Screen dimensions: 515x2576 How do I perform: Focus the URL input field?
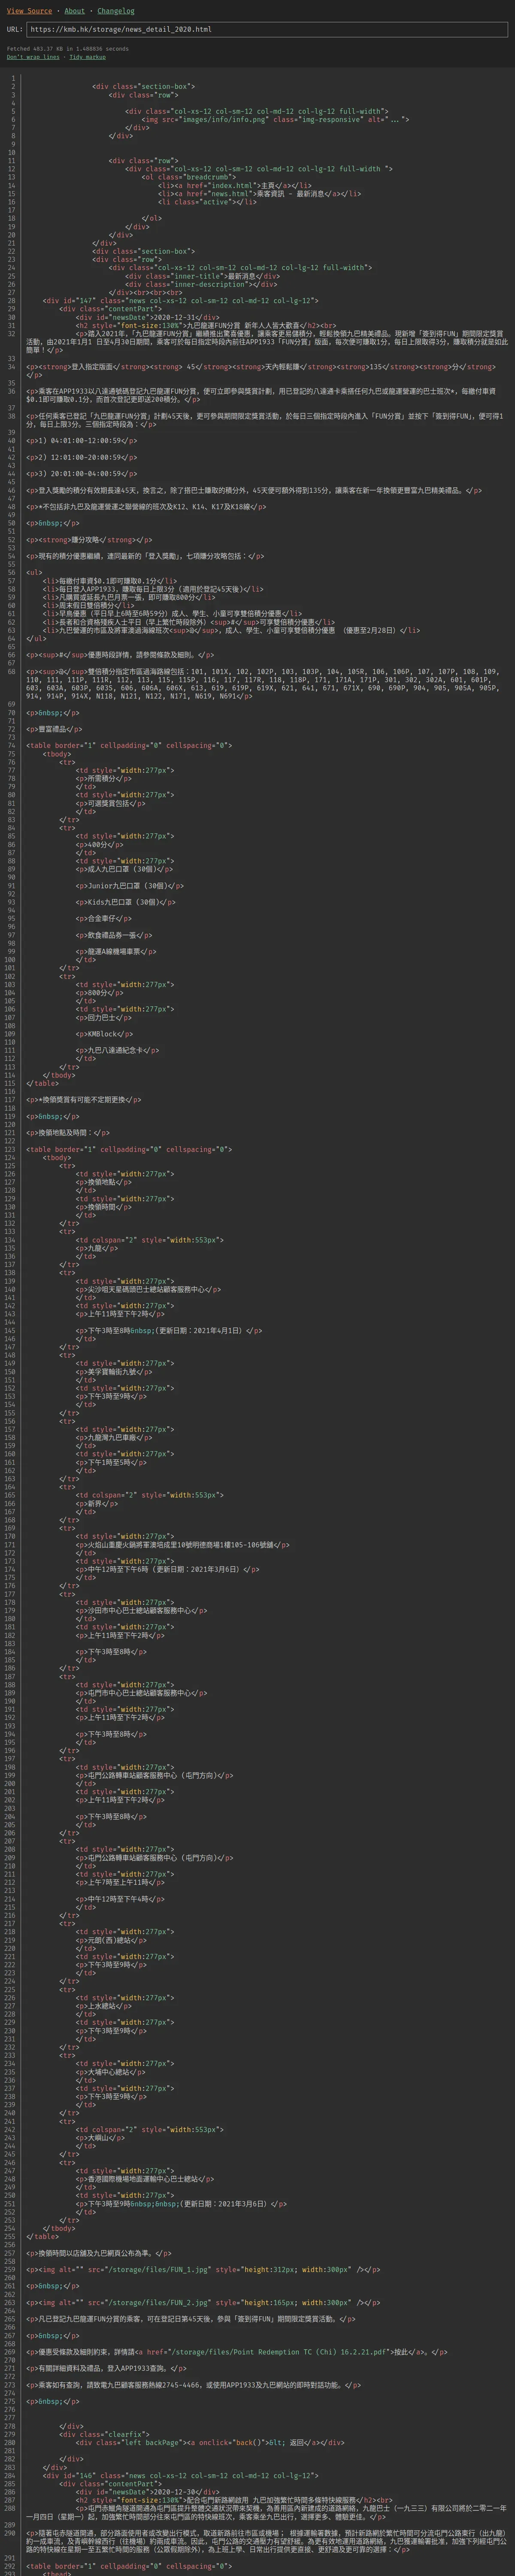click(266, 30)
